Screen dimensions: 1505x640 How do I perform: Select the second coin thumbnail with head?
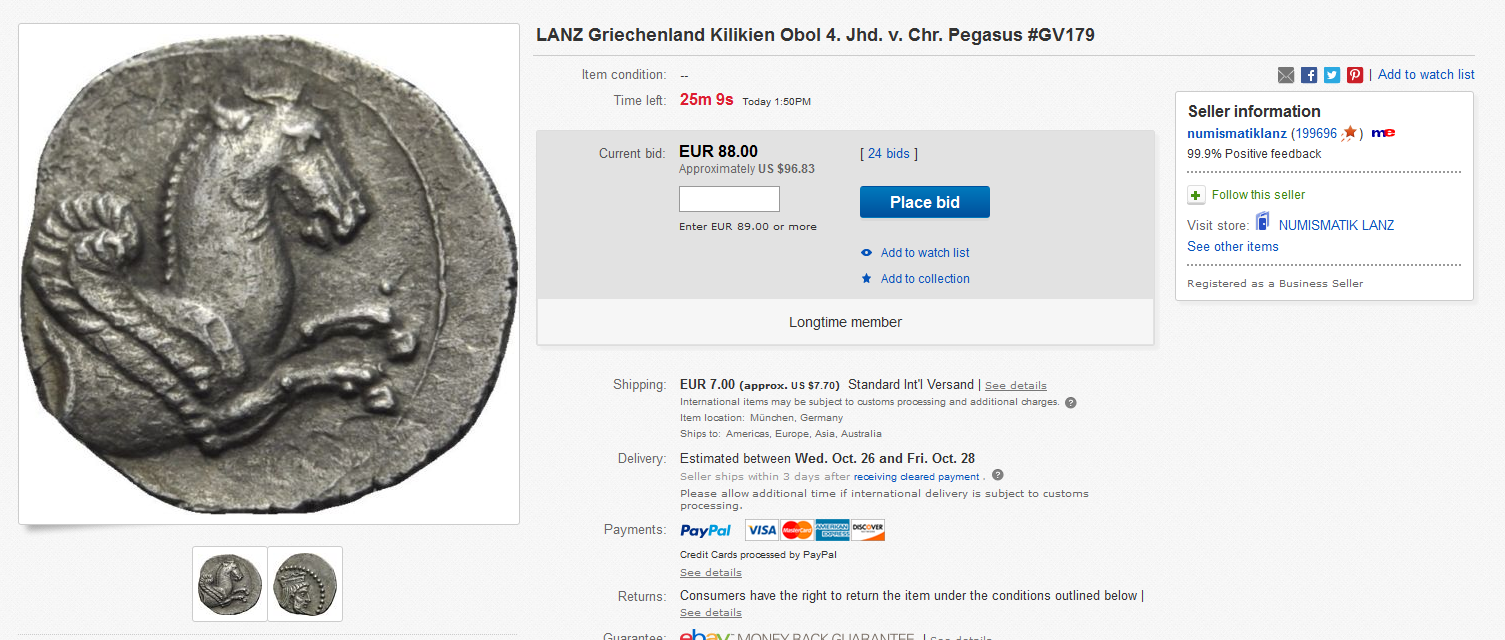point(305,584)
